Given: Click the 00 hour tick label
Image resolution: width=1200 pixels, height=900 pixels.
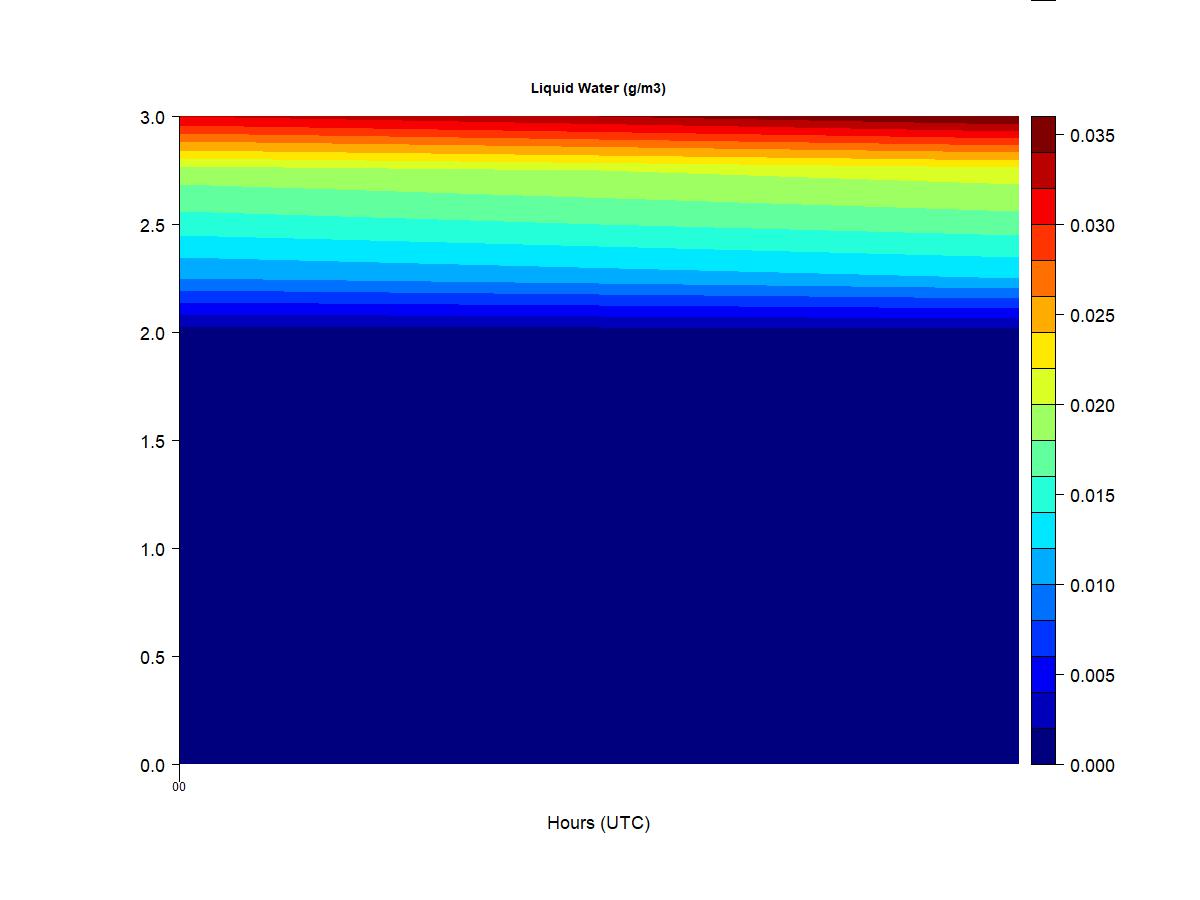Looking at the screenshot, I should click(179, 787).
